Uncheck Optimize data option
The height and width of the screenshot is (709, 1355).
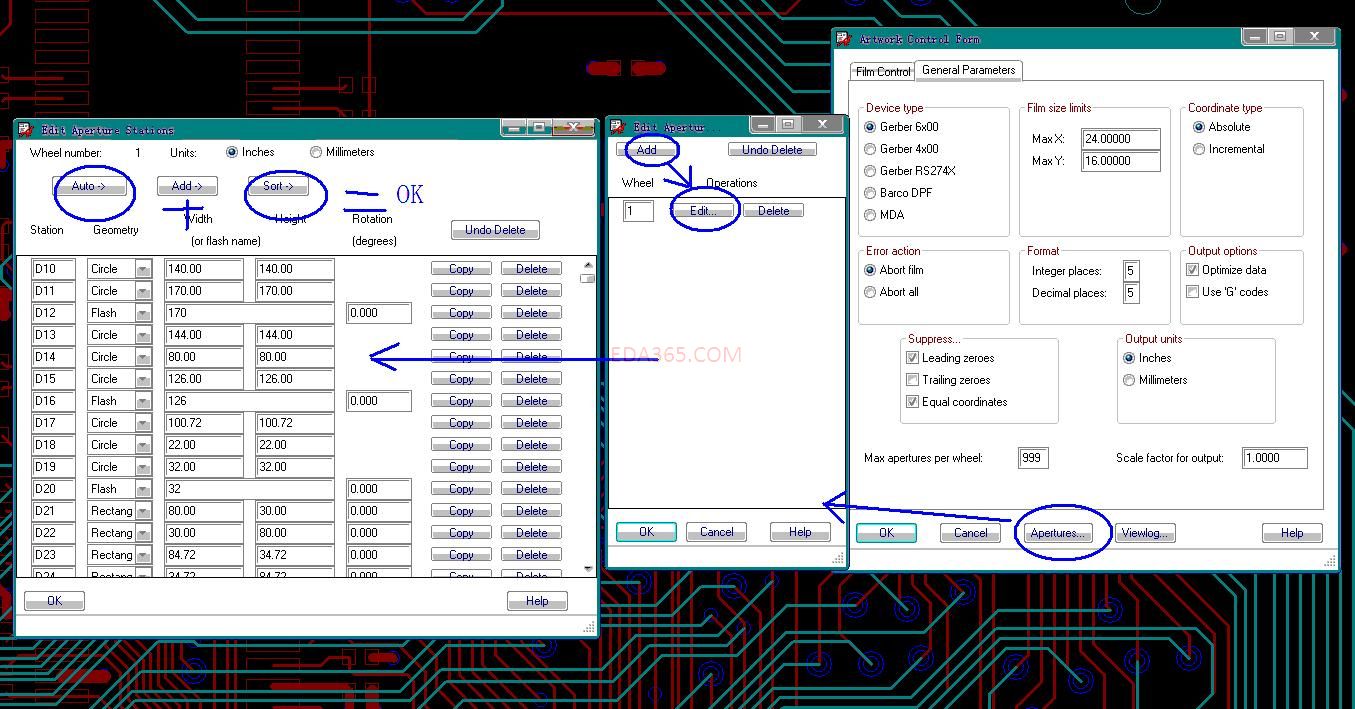pos(1192,270)
